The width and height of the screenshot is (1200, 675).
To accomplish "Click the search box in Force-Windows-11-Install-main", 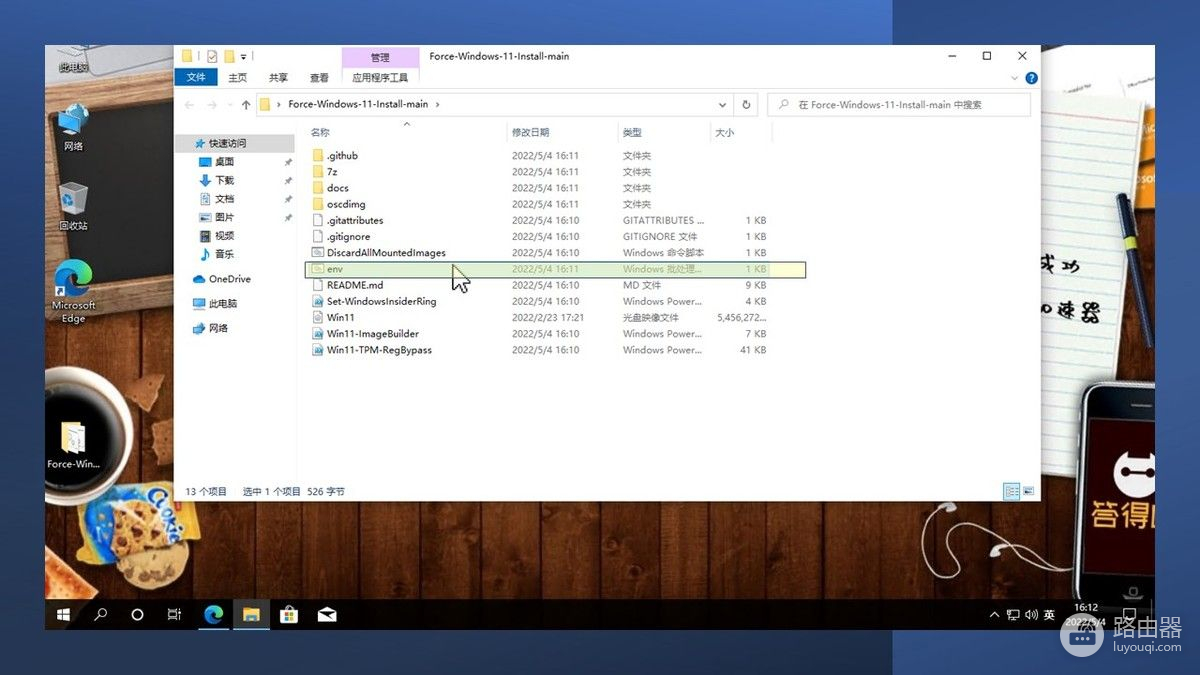I will (900, 105).
